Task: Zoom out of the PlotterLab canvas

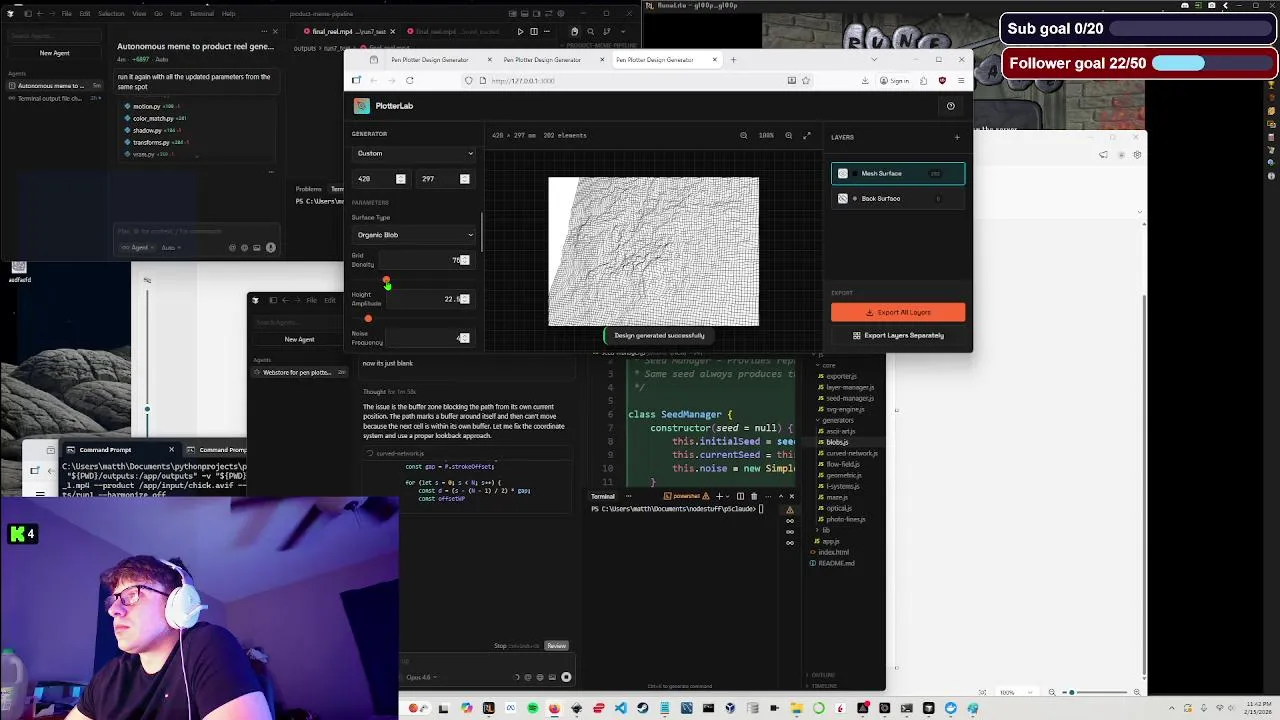Action: [743, 135]
